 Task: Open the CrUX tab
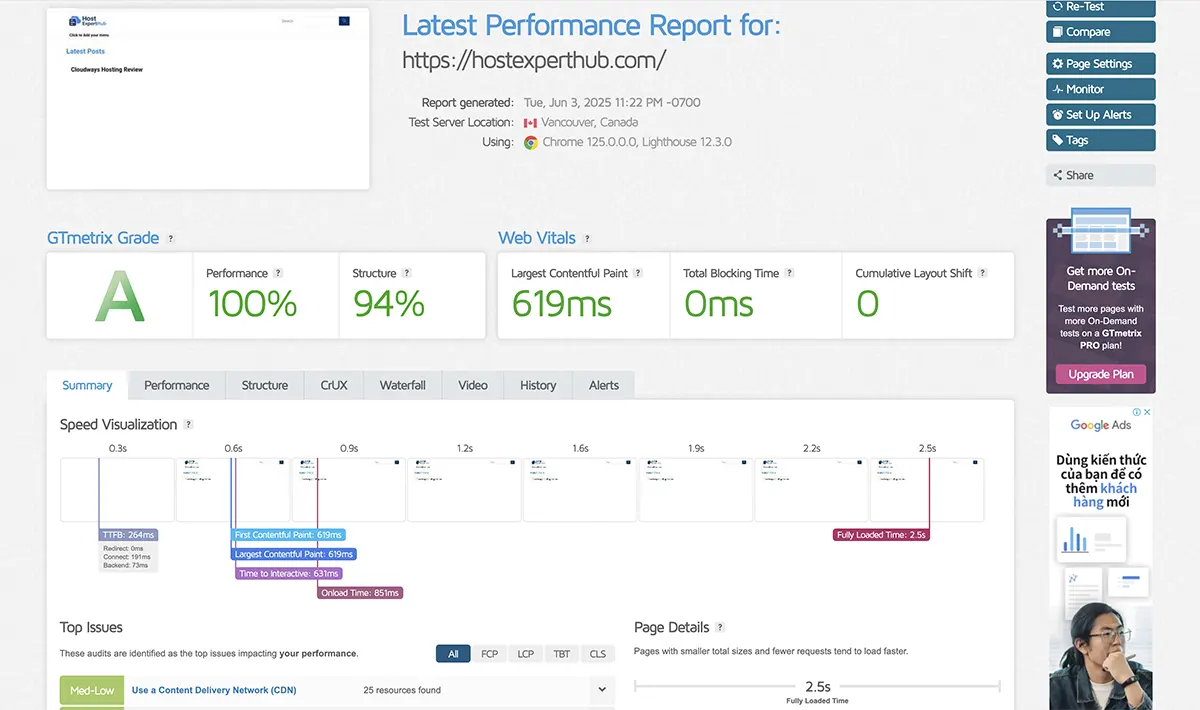click(x=334, y=385)
